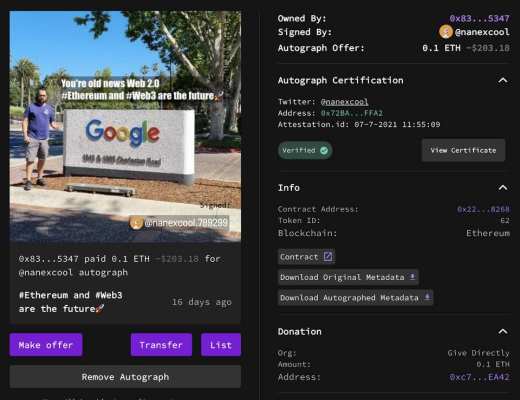Click the View Certificate button
This screenshot has width=520, height=400.
463,150
